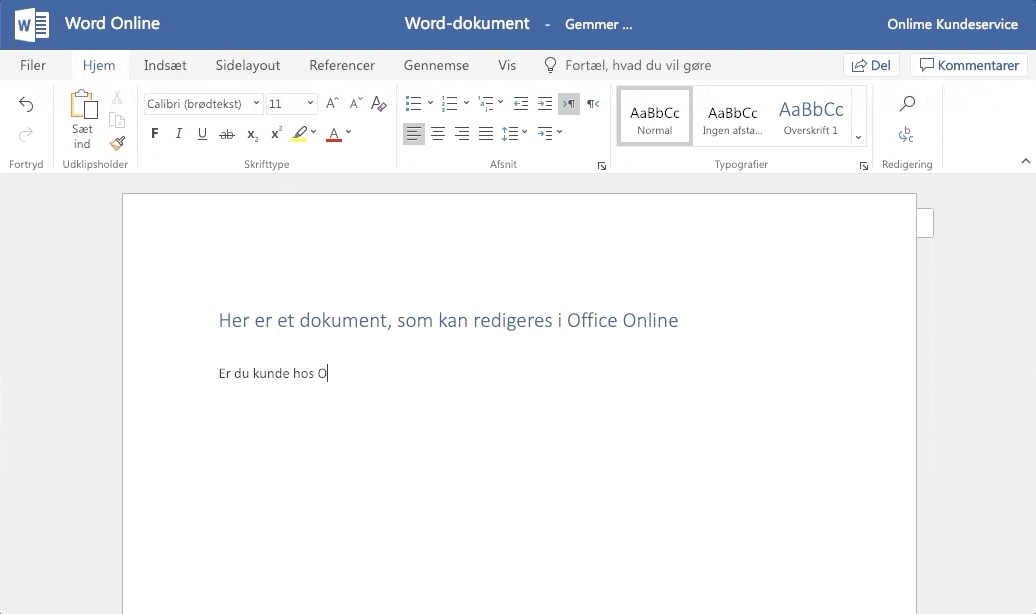Apply numbered list
This screenshot has height=614, width=1036.
(449, 103)
